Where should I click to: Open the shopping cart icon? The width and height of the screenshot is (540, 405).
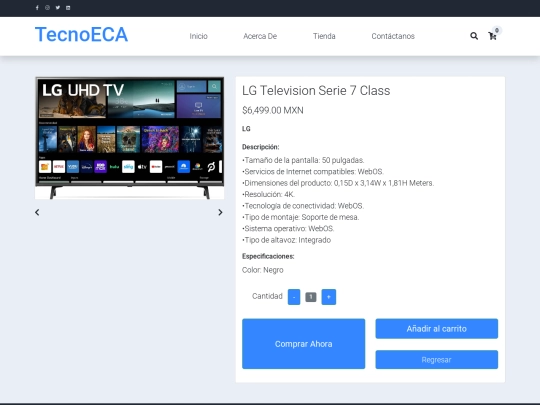pyautogui.click(x=492, y=36)
